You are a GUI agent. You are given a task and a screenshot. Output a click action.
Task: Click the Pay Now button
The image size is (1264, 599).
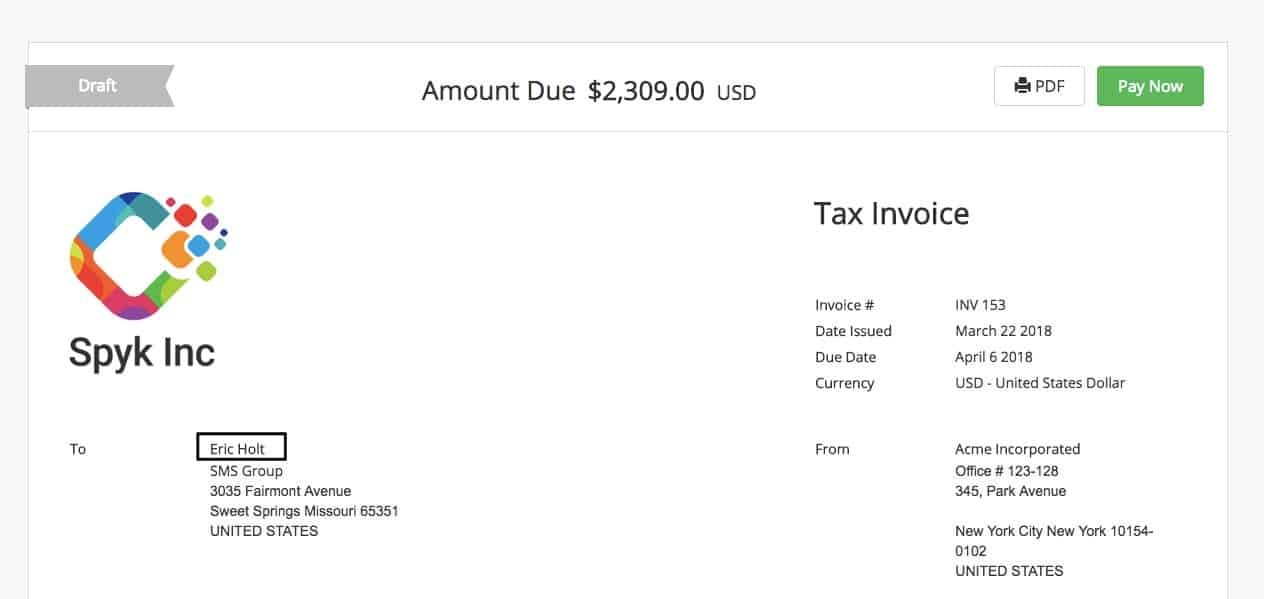[1150, 86]
